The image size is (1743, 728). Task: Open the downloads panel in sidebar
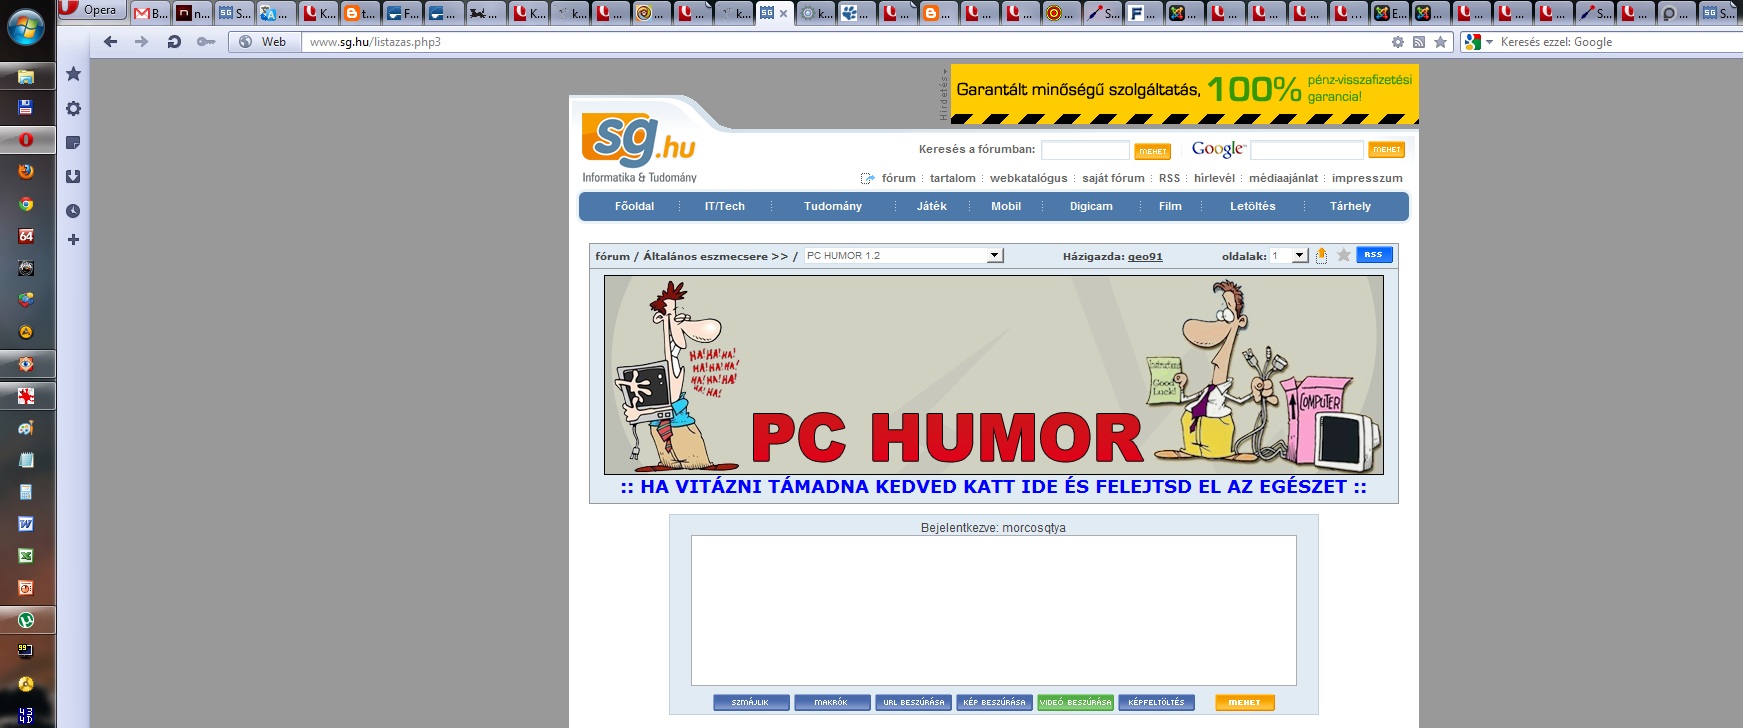73,177
